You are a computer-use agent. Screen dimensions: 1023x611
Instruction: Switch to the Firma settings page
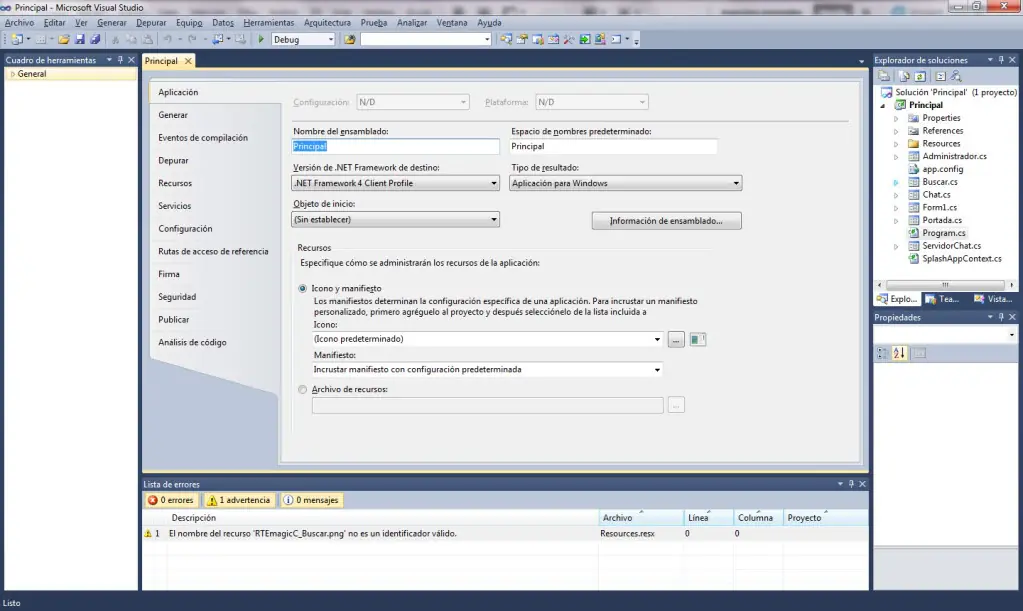click(169, 275)
